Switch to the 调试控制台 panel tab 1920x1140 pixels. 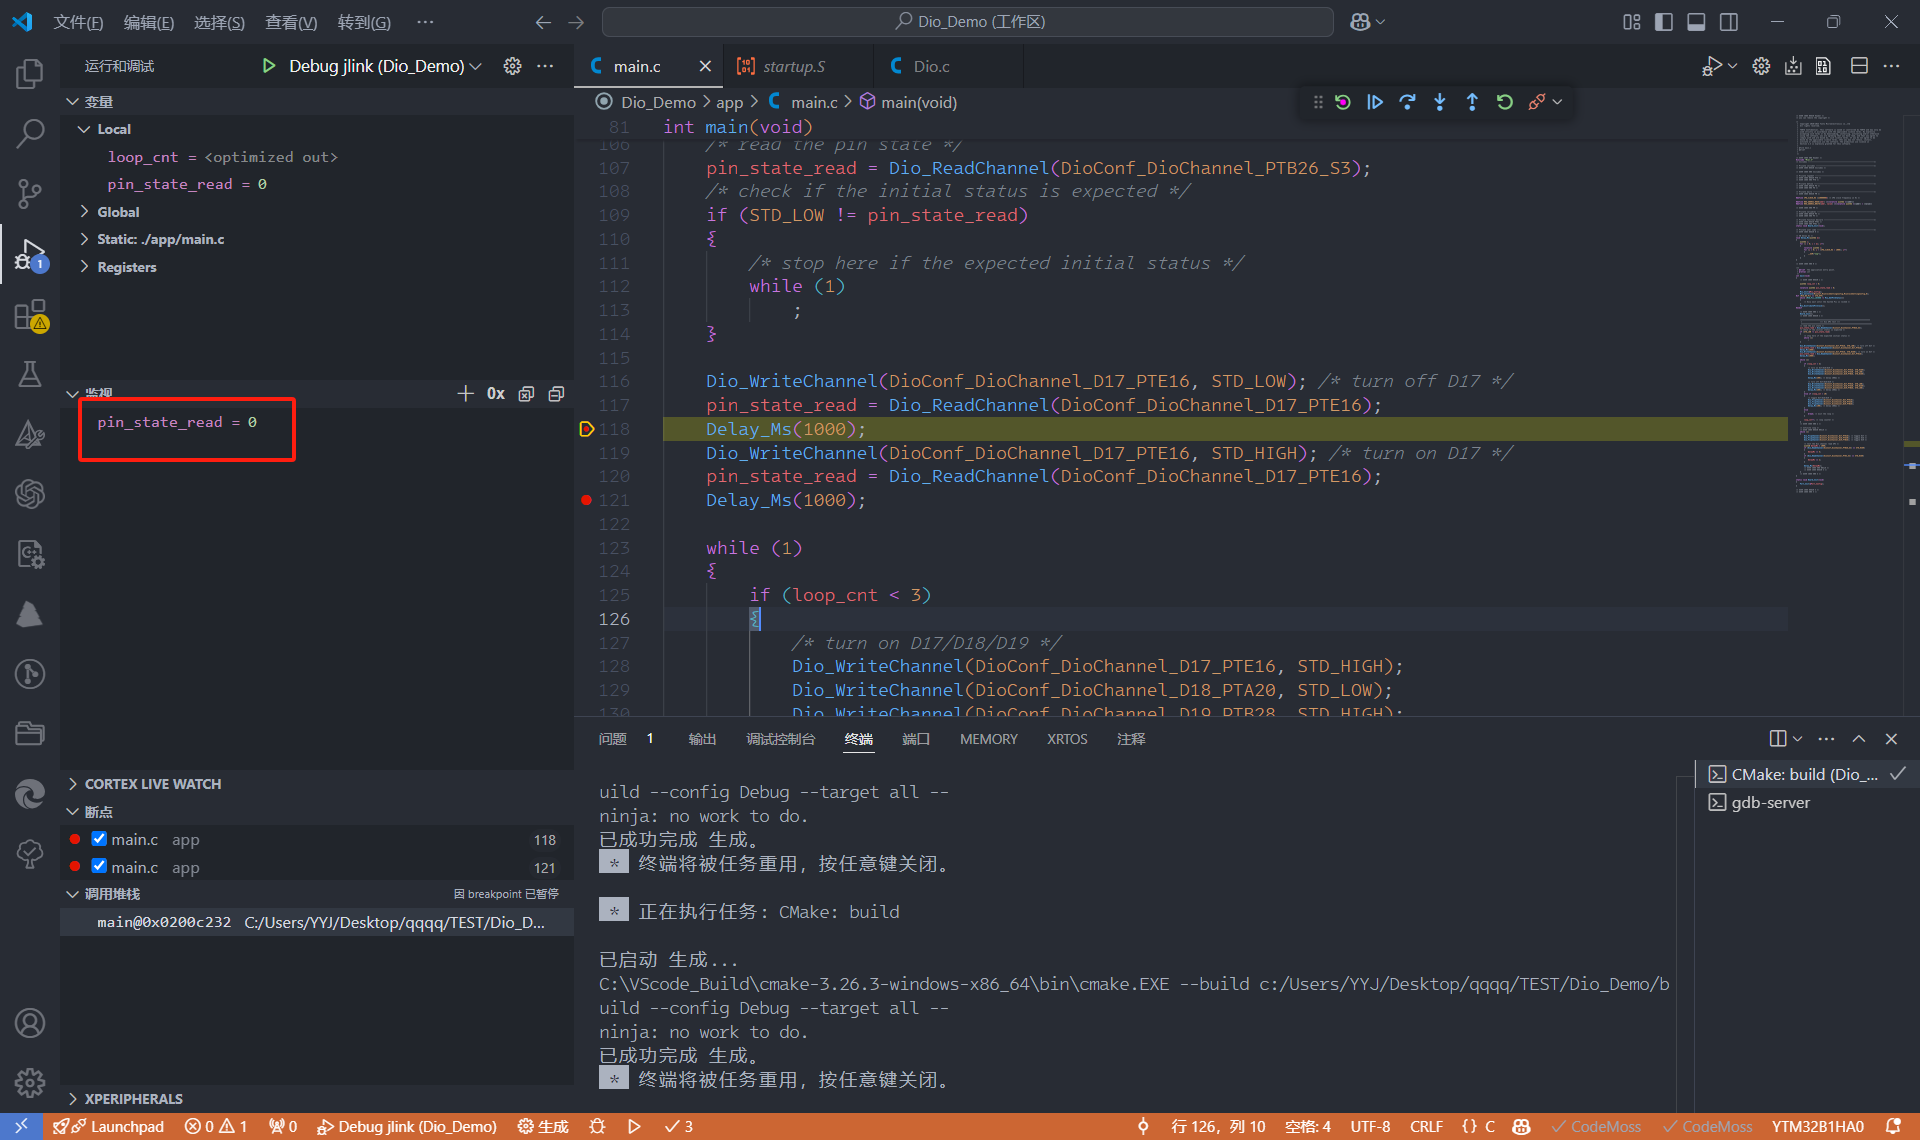click(780, 739)
